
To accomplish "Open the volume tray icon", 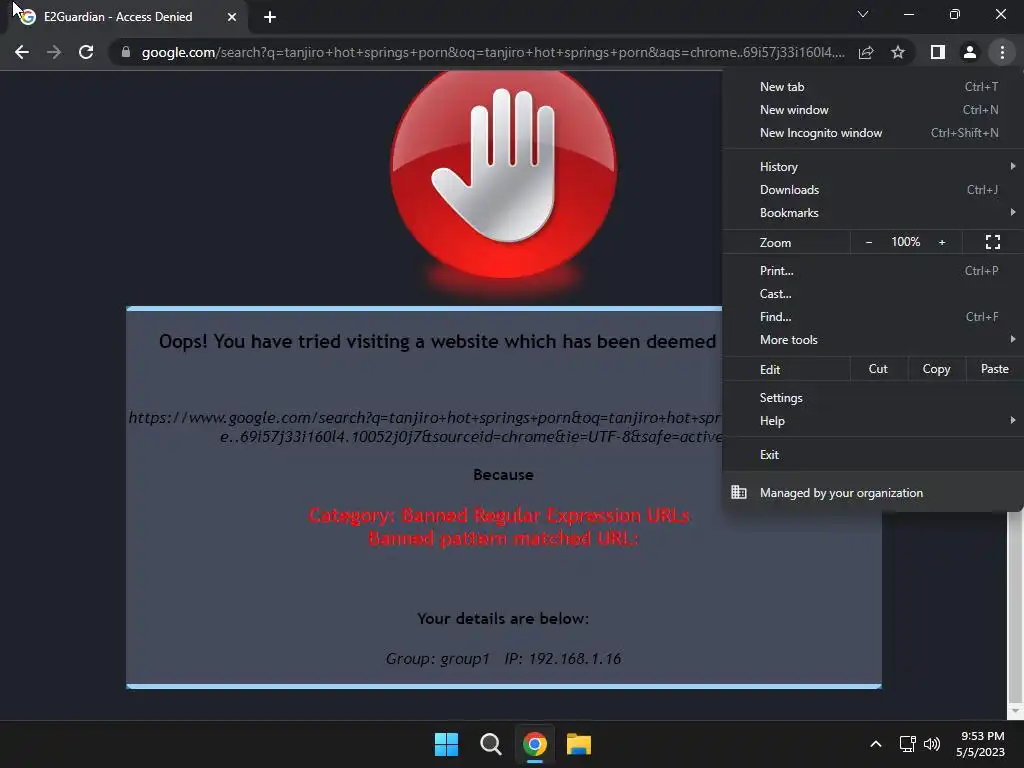I will pos(932,744).
